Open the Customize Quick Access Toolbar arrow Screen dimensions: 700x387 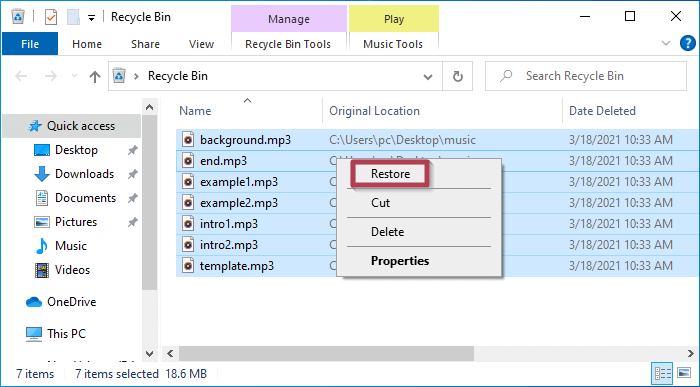(x=91, y=18)
